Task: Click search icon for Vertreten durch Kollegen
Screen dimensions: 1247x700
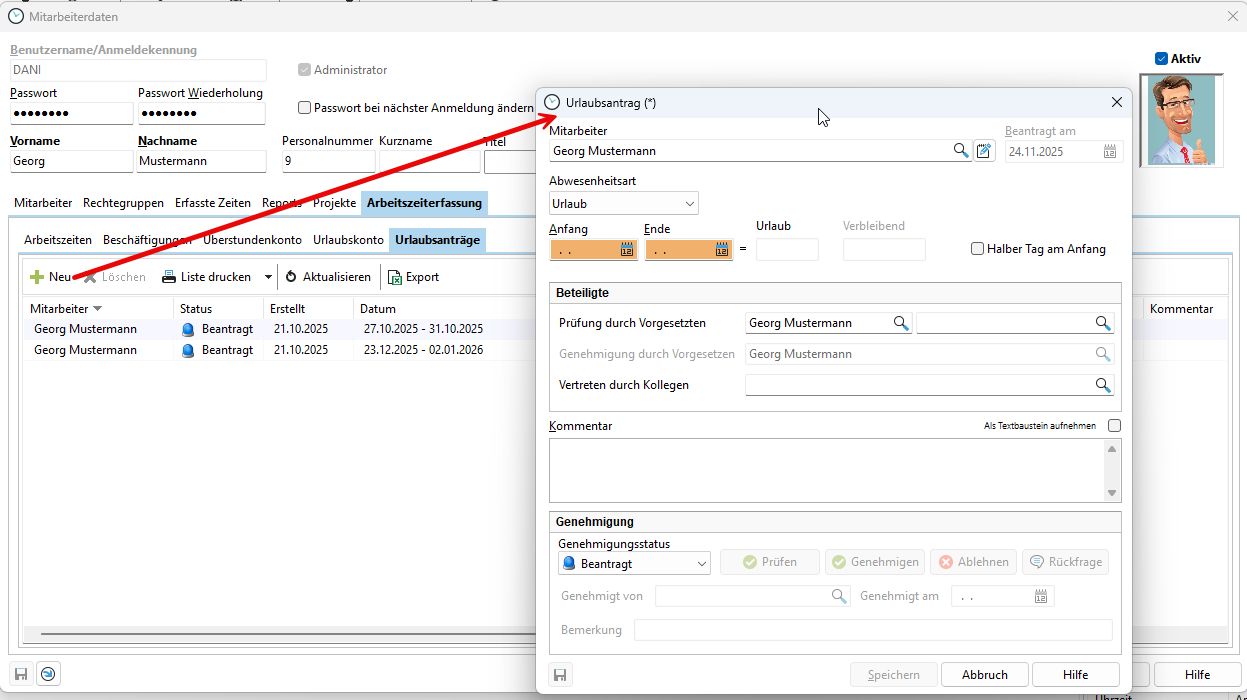Action: 1102,385
